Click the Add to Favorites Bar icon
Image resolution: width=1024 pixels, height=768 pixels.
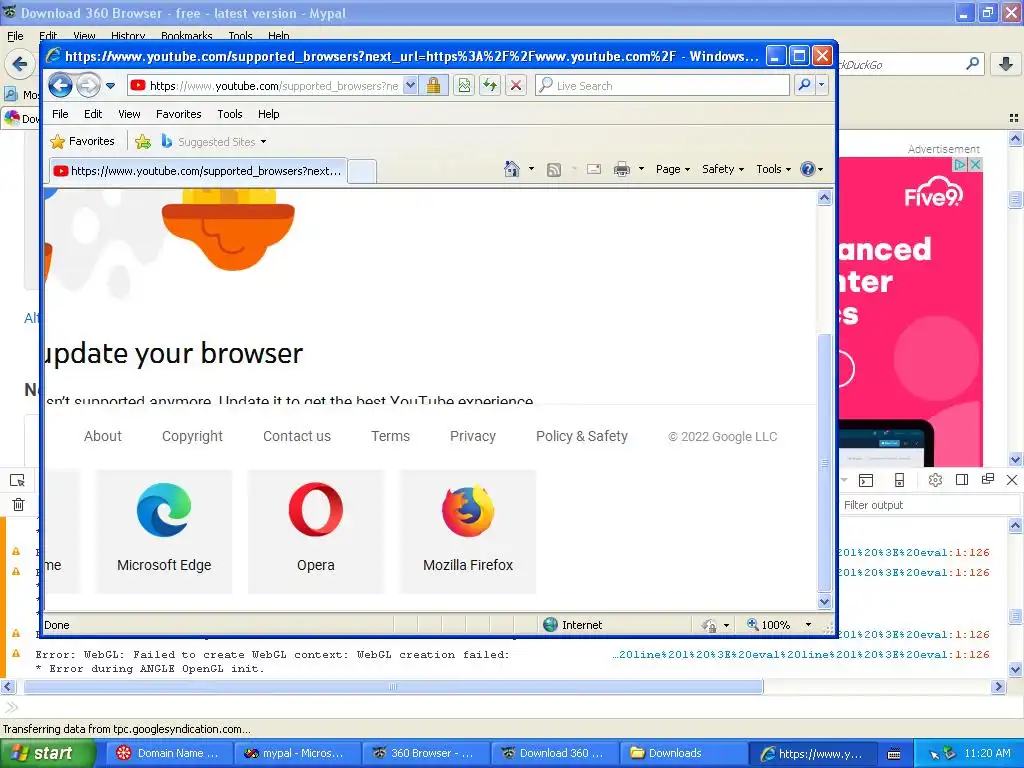point(143,142)
